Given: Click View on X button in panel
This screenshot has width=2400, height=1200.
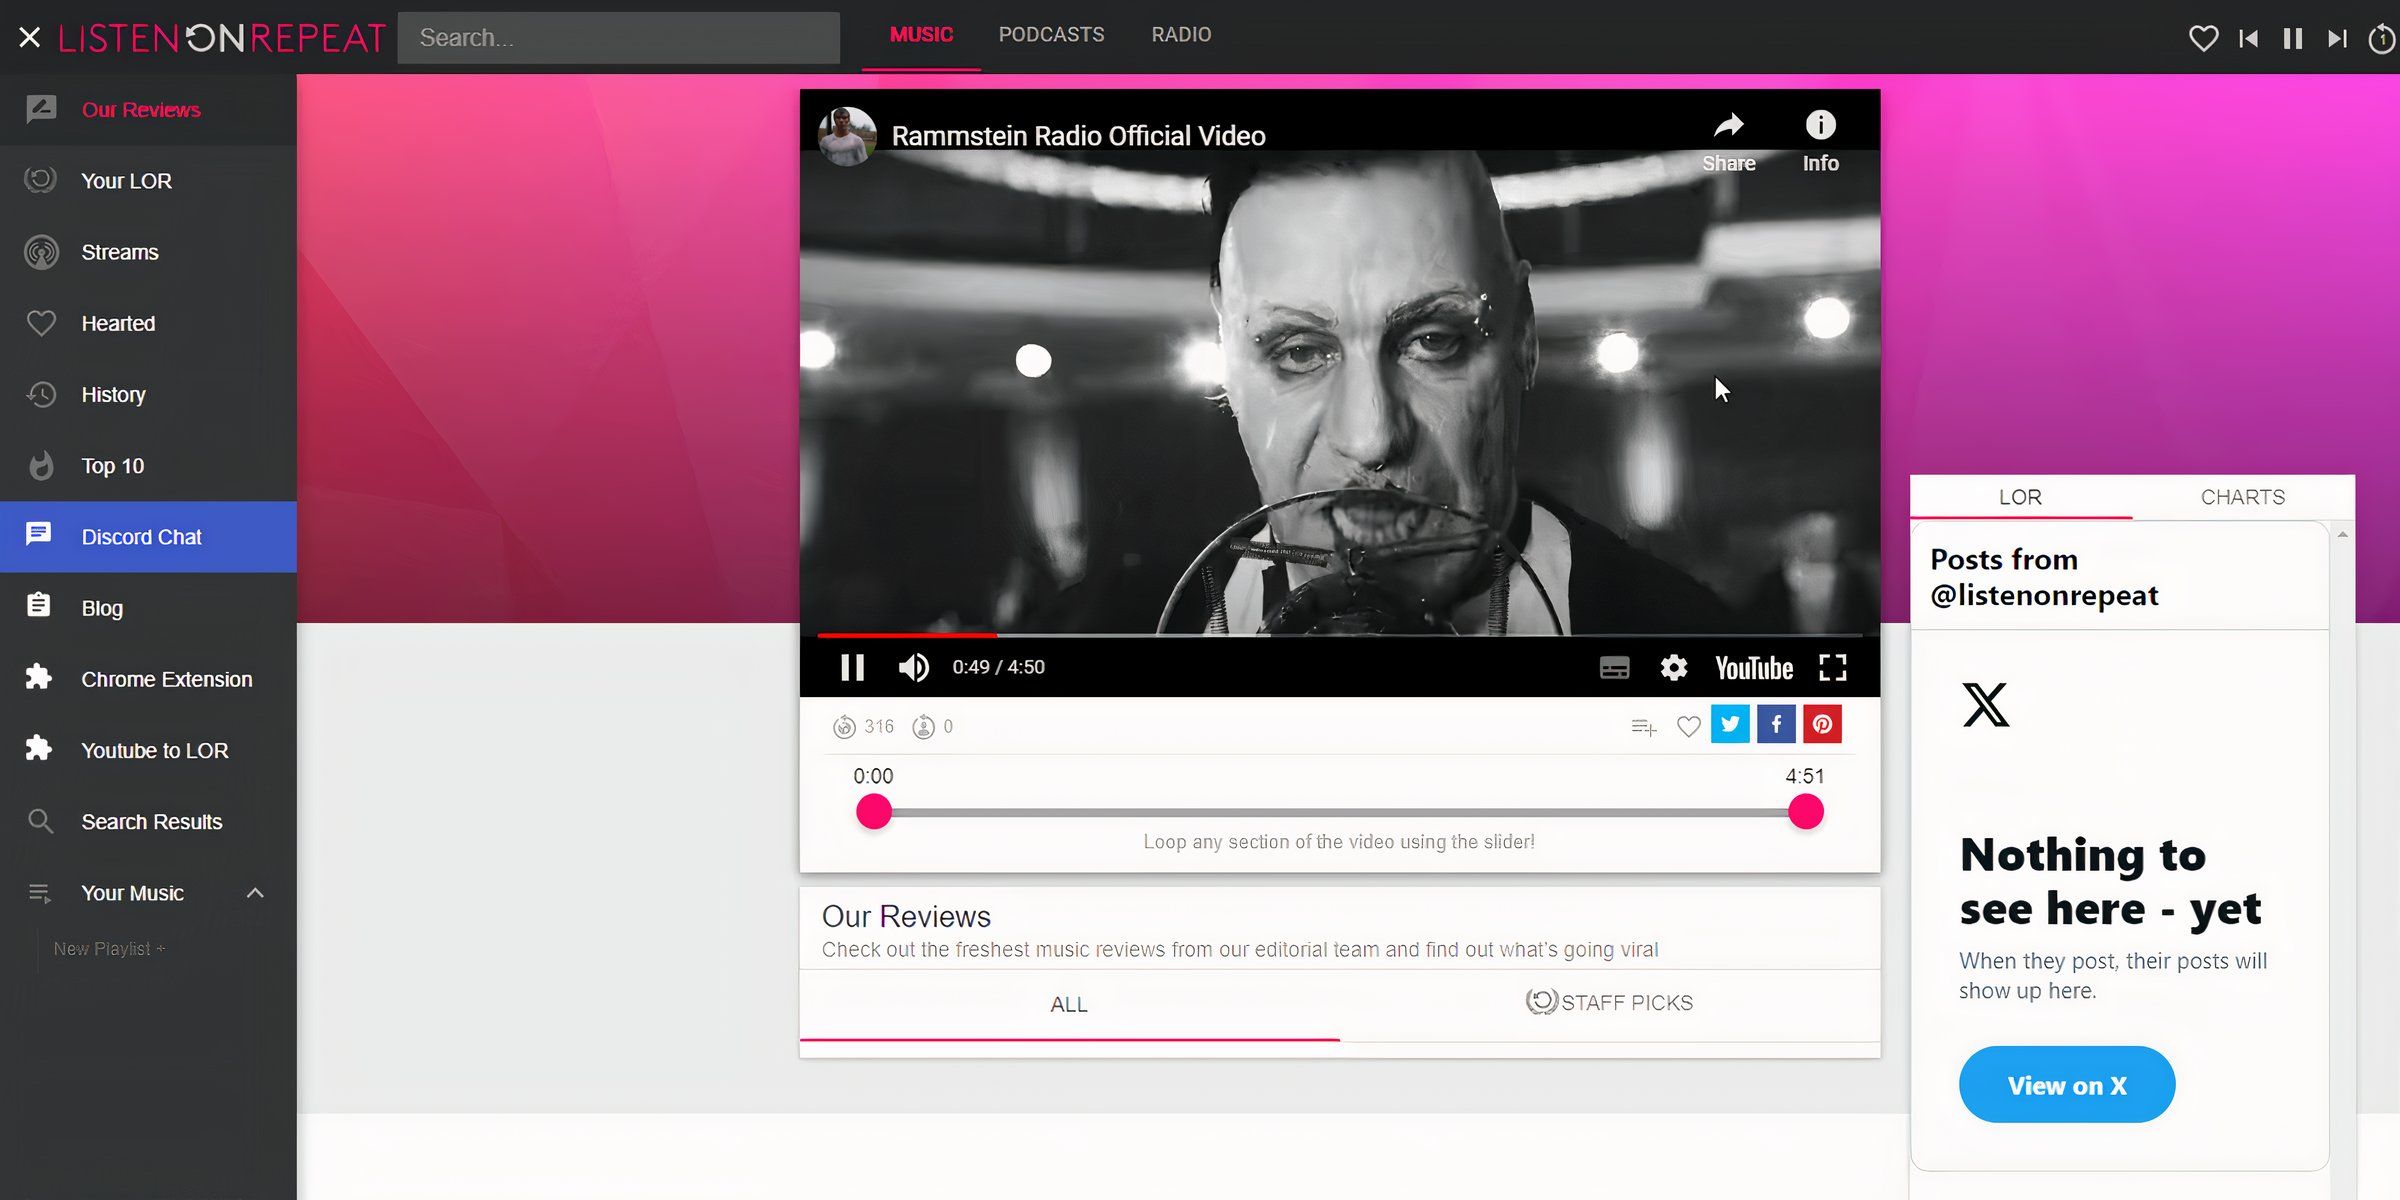Looking at the screenshot, I should tap(2068, 1085).
